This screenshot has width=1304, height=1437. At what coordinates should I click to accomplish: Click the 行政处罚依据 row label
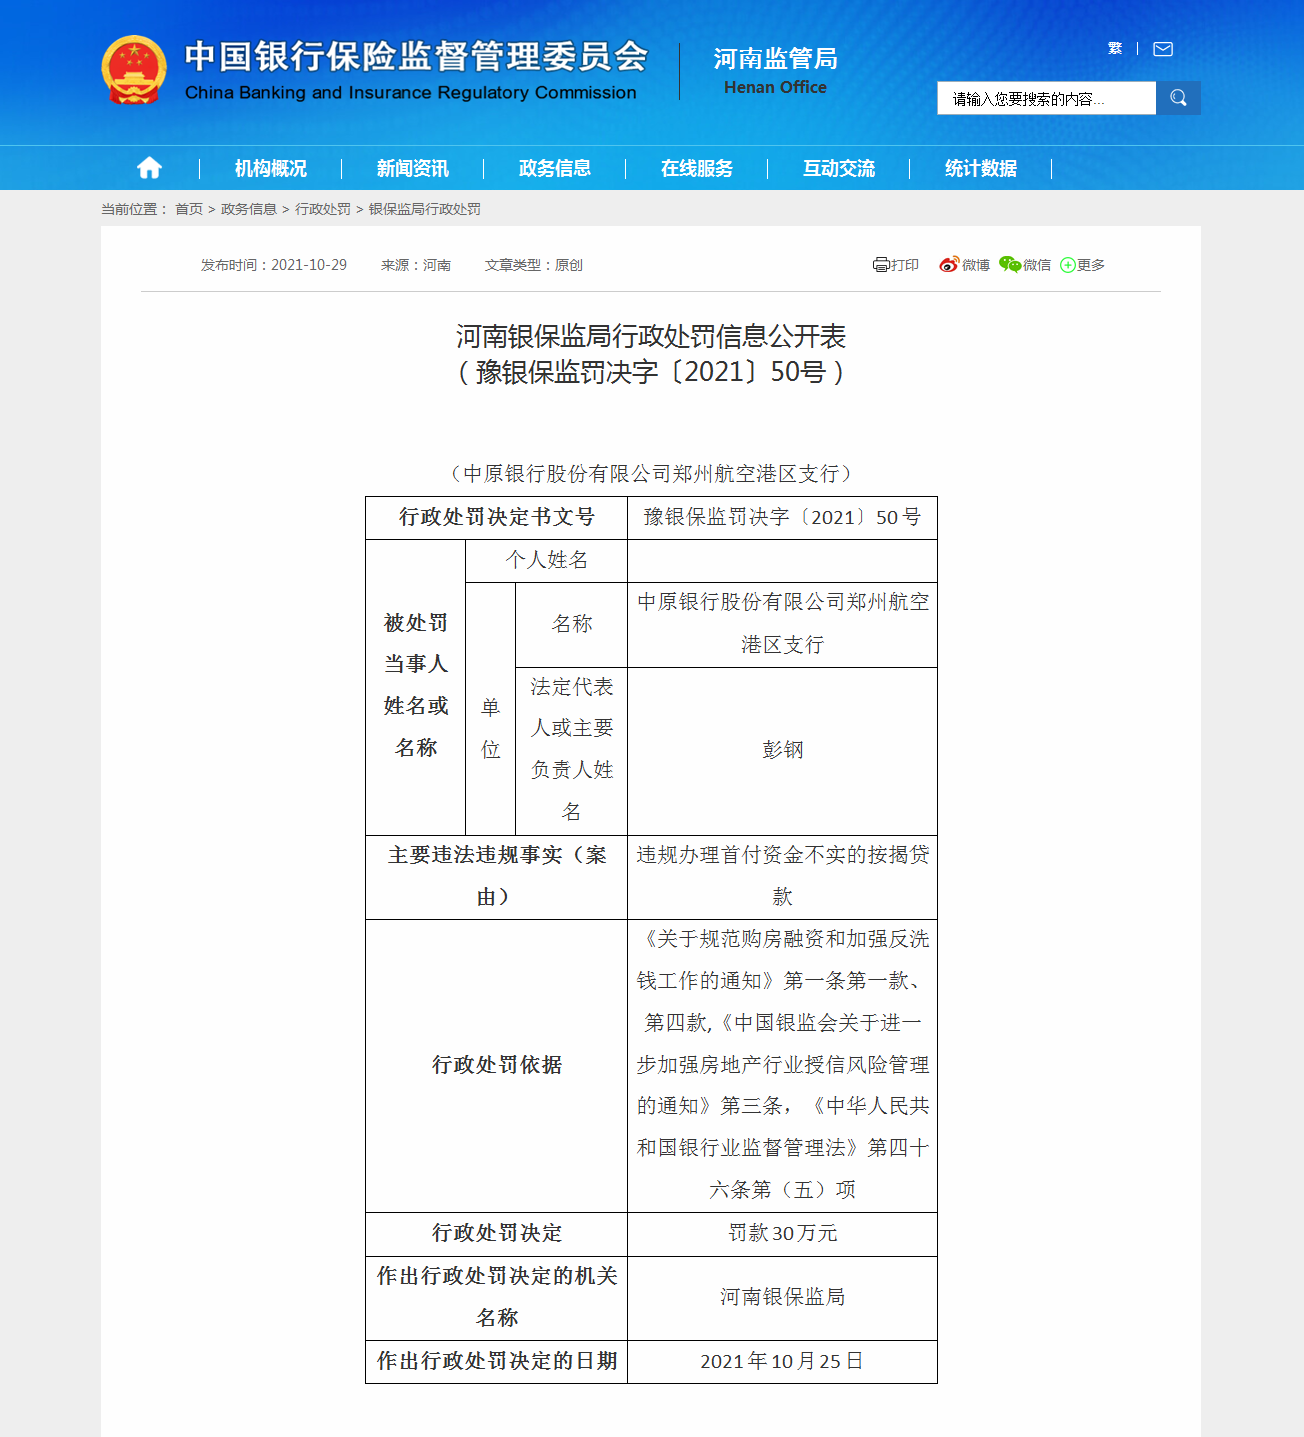coord(497,1066)
